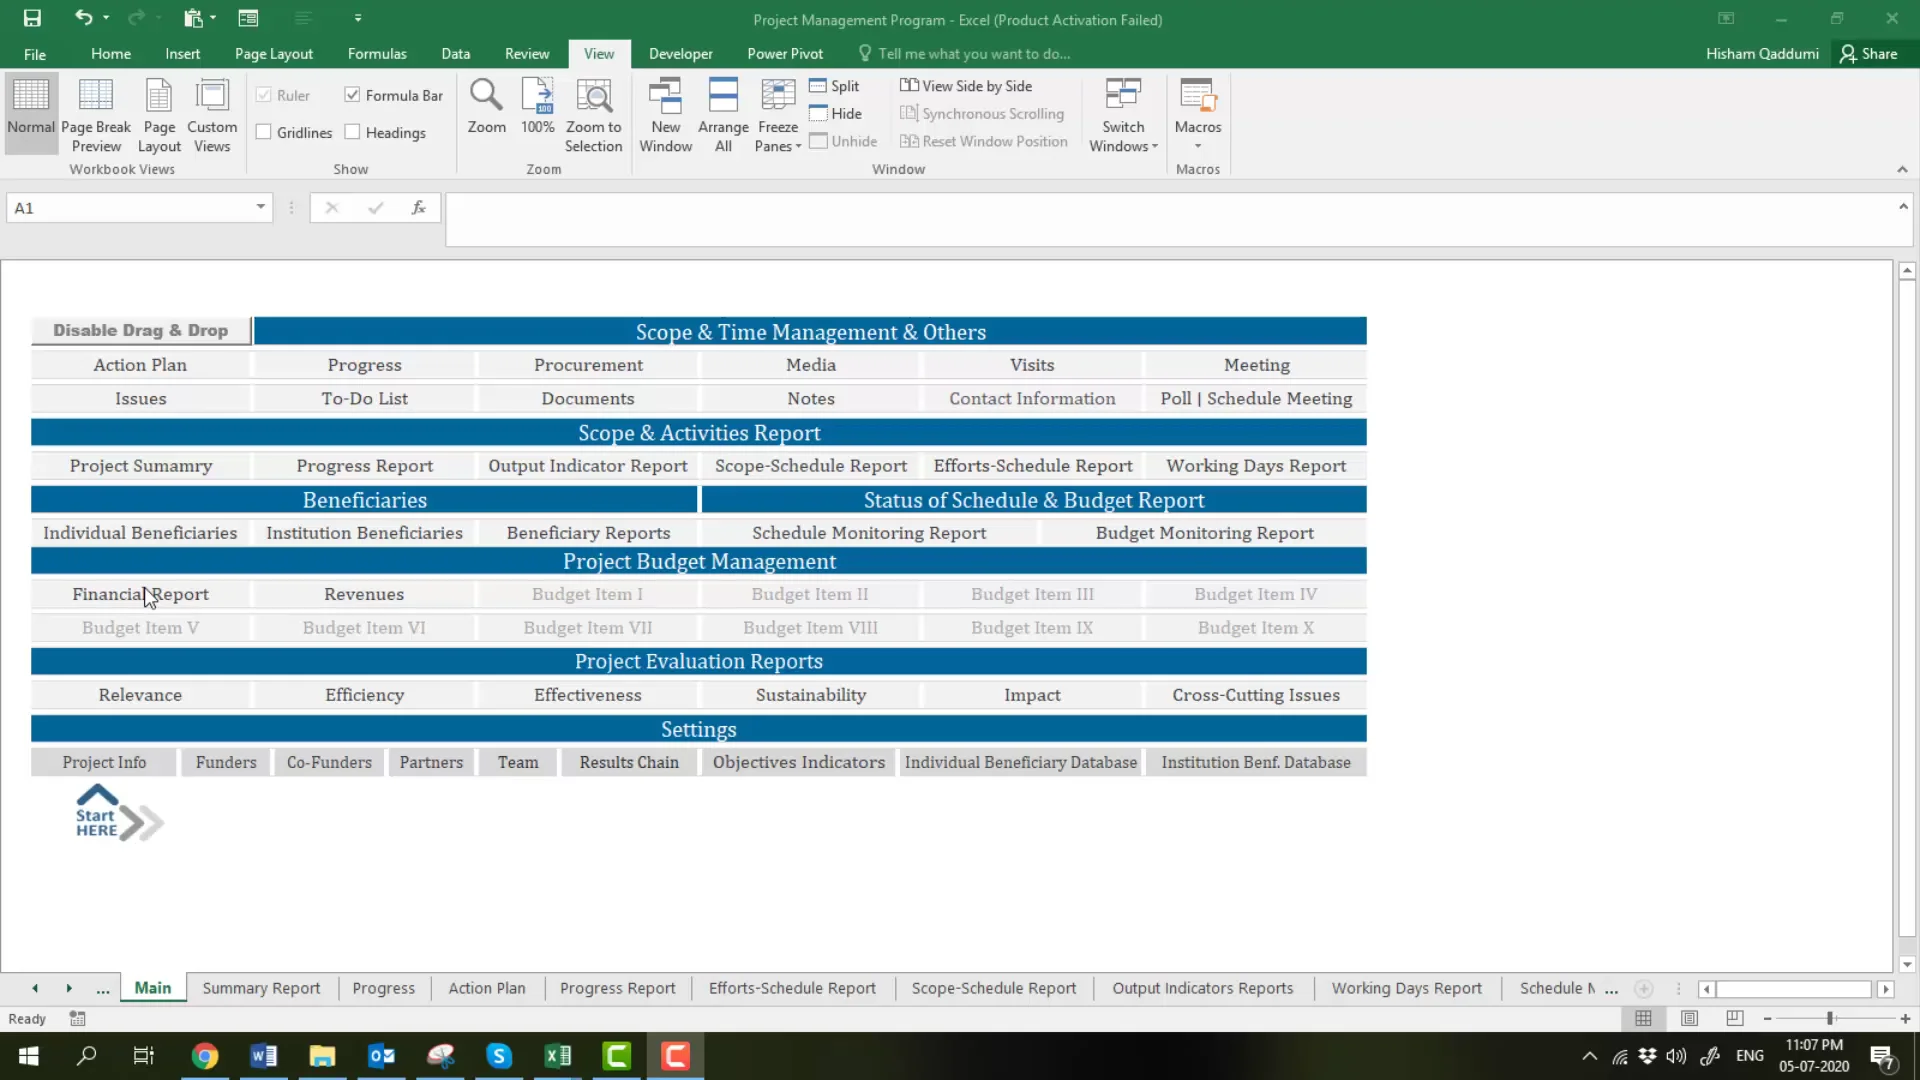Open a New Window
Screen dimensions: 1920x1080
coord(665,114)
